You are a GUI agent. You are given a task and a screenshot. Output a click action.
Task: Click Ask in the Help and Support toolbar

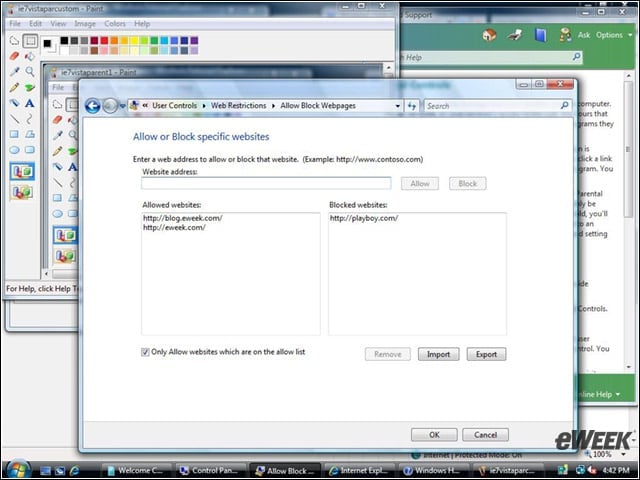[583, 35]
